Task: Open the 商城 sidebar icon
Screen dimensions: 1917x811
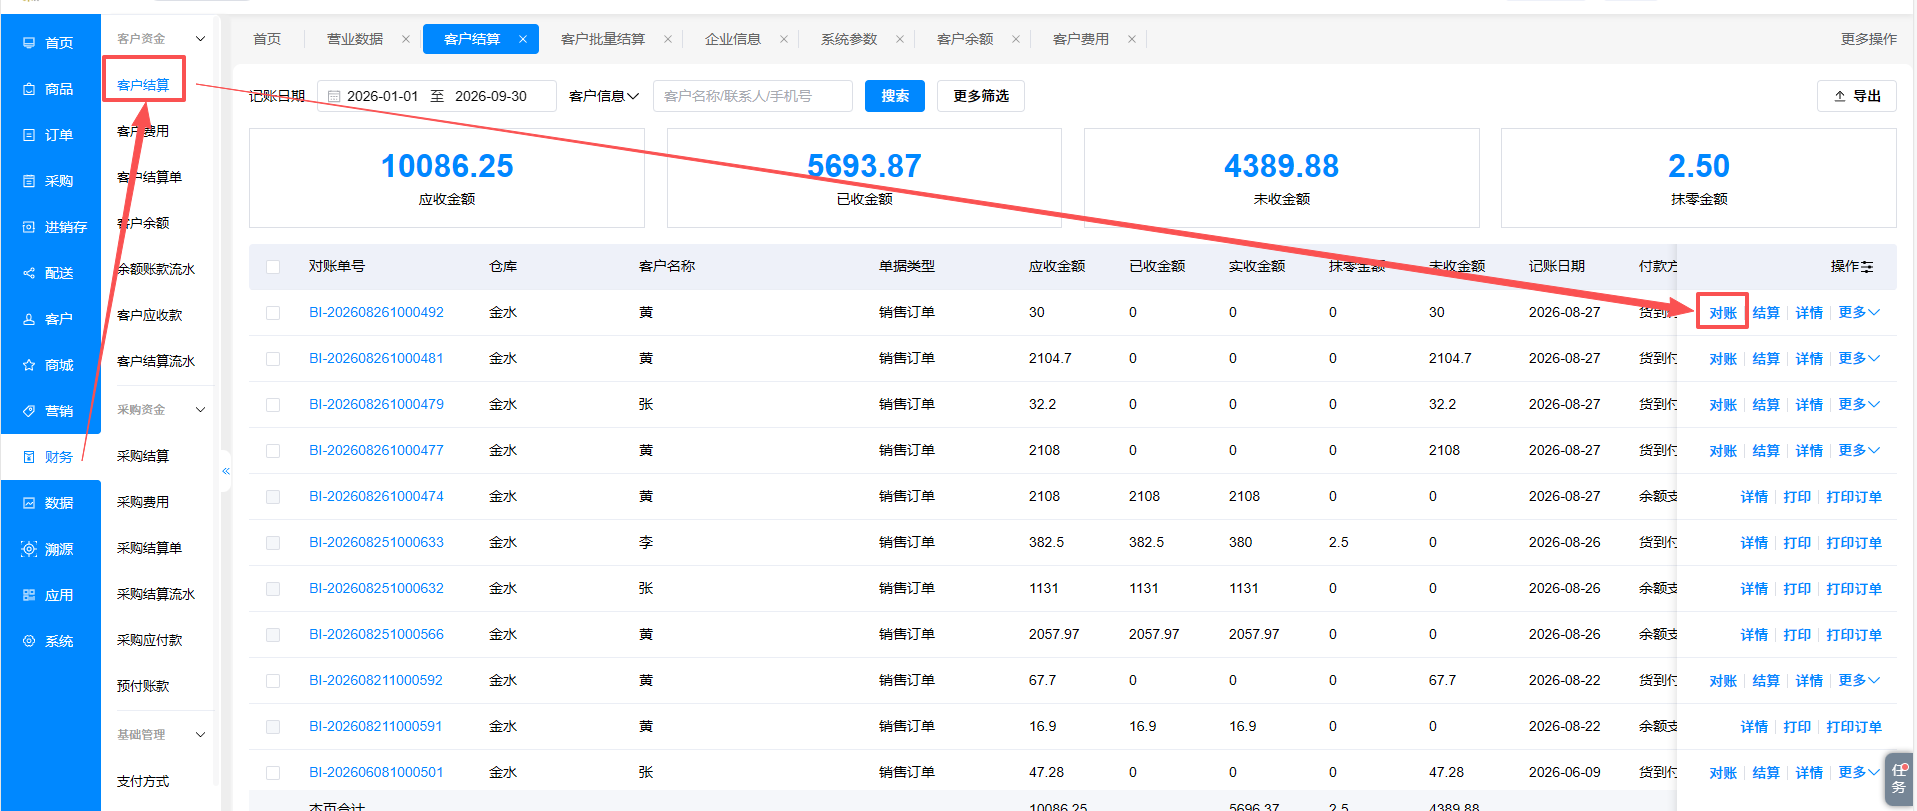Action: point(29,365)
